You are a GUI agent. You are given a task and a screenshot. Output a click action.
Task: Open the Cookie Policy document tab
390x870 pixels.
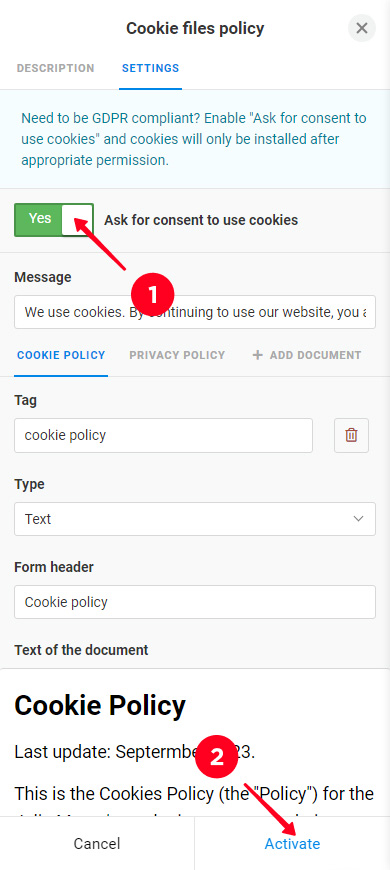coord(61,355)
